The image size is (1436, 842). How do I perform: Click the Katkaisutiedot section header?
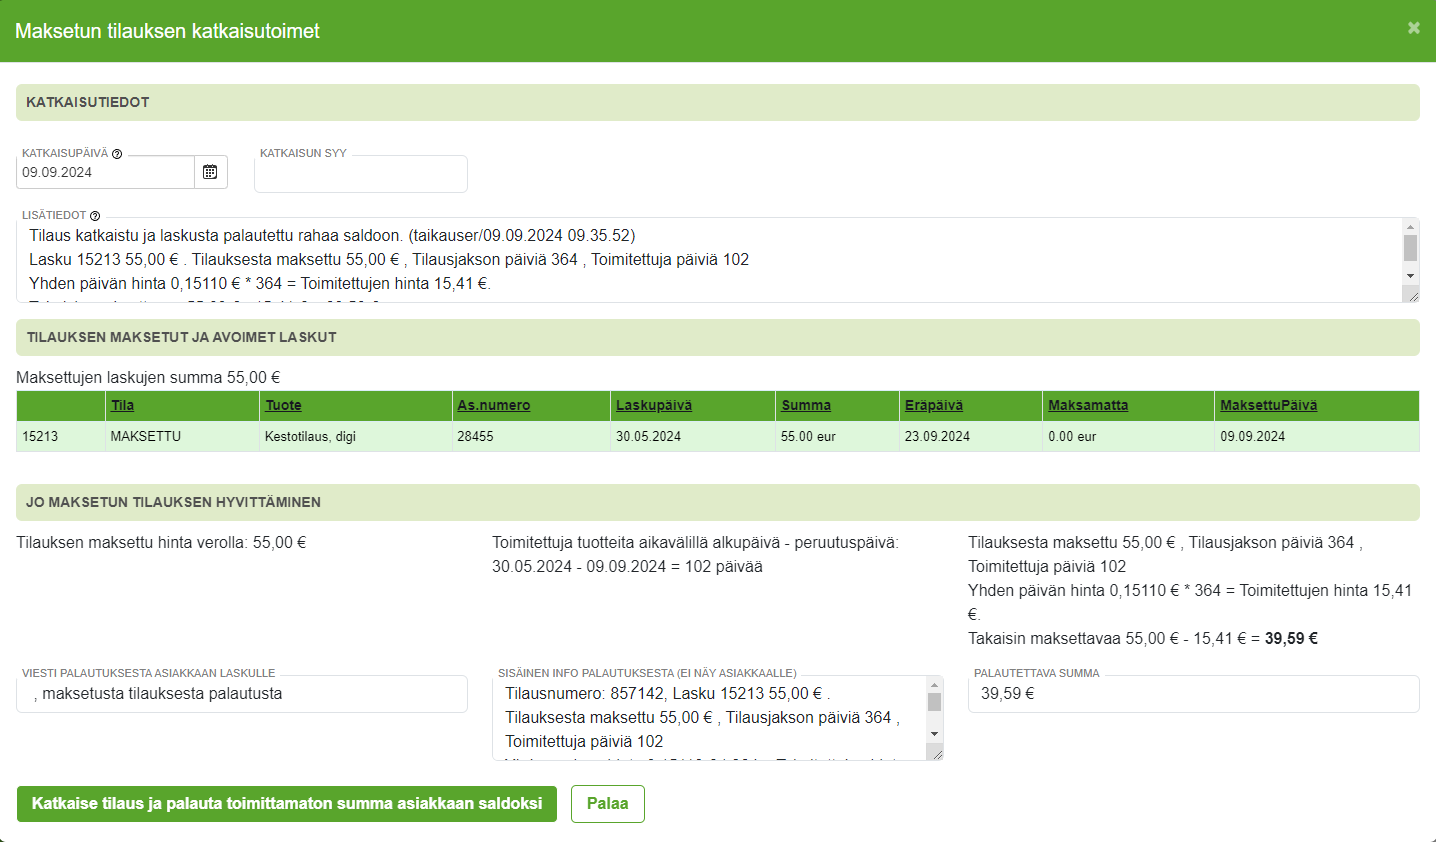click(718, 102)
